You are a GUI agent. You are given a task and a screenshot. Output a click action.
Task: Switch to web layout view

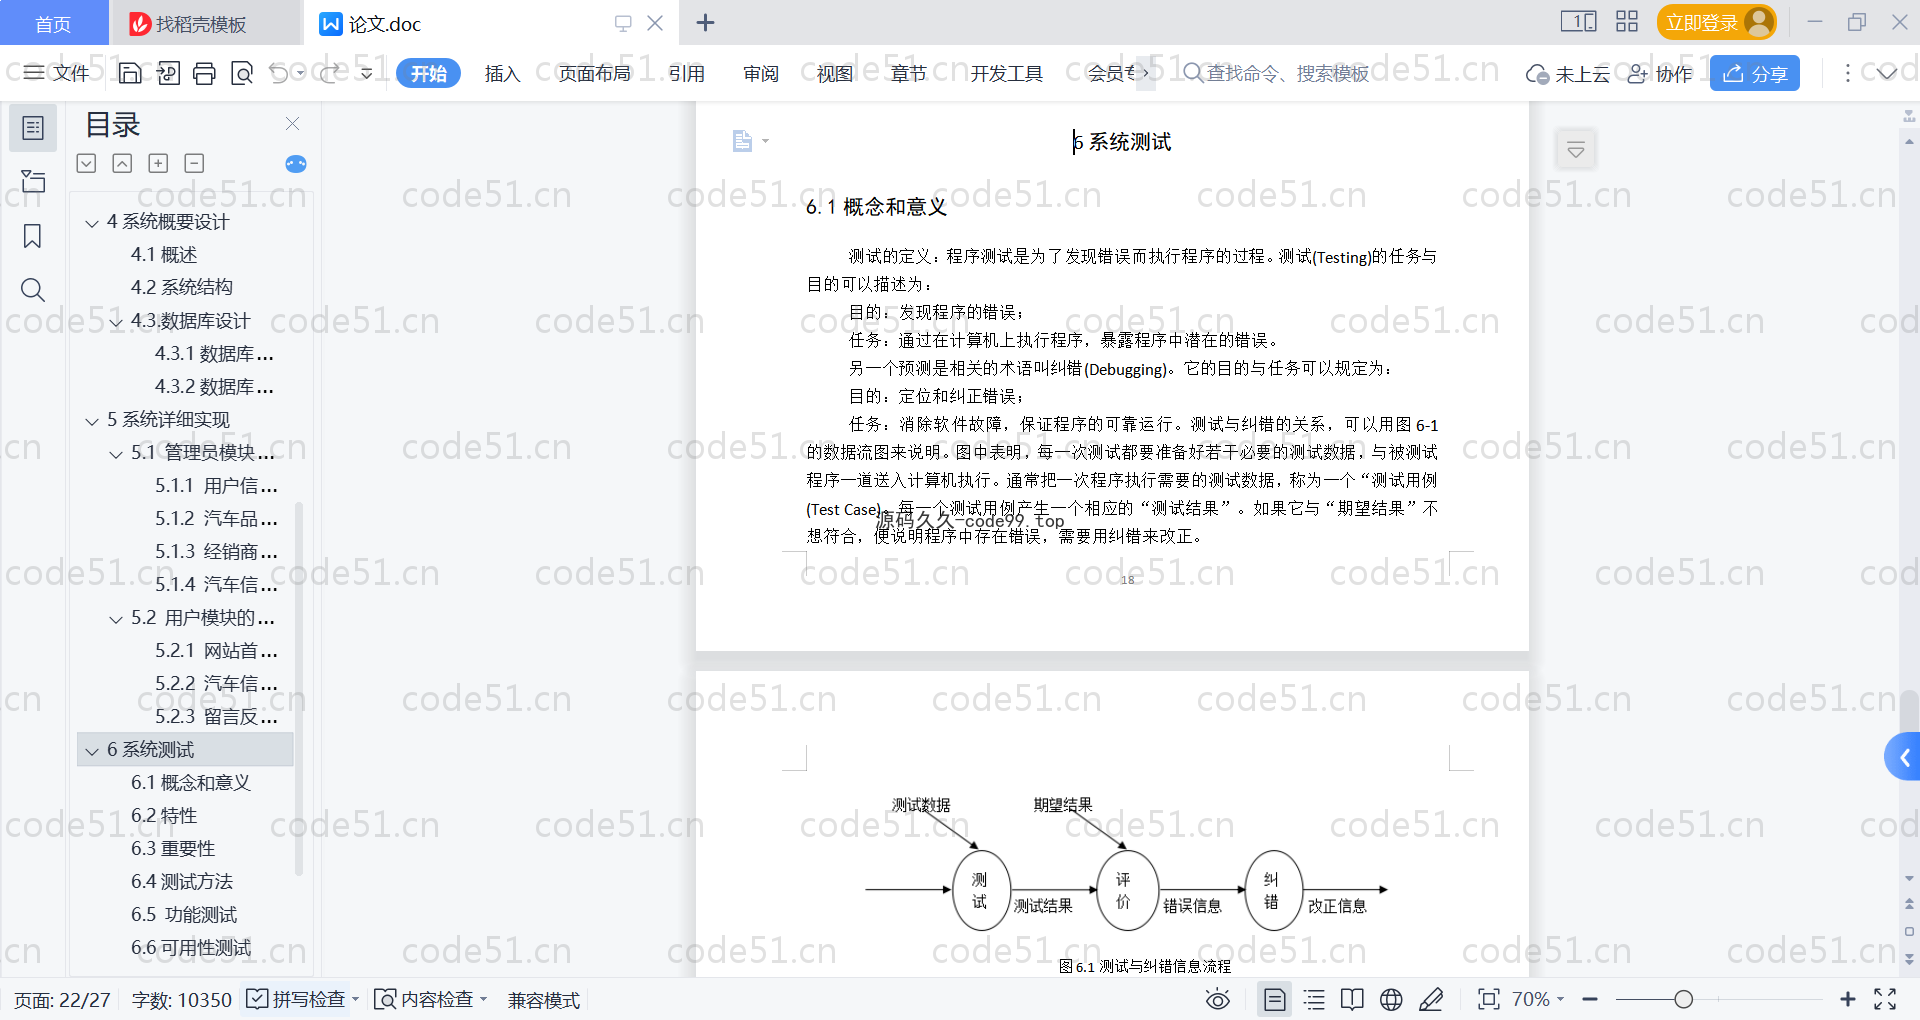(x=1391, y=999)
